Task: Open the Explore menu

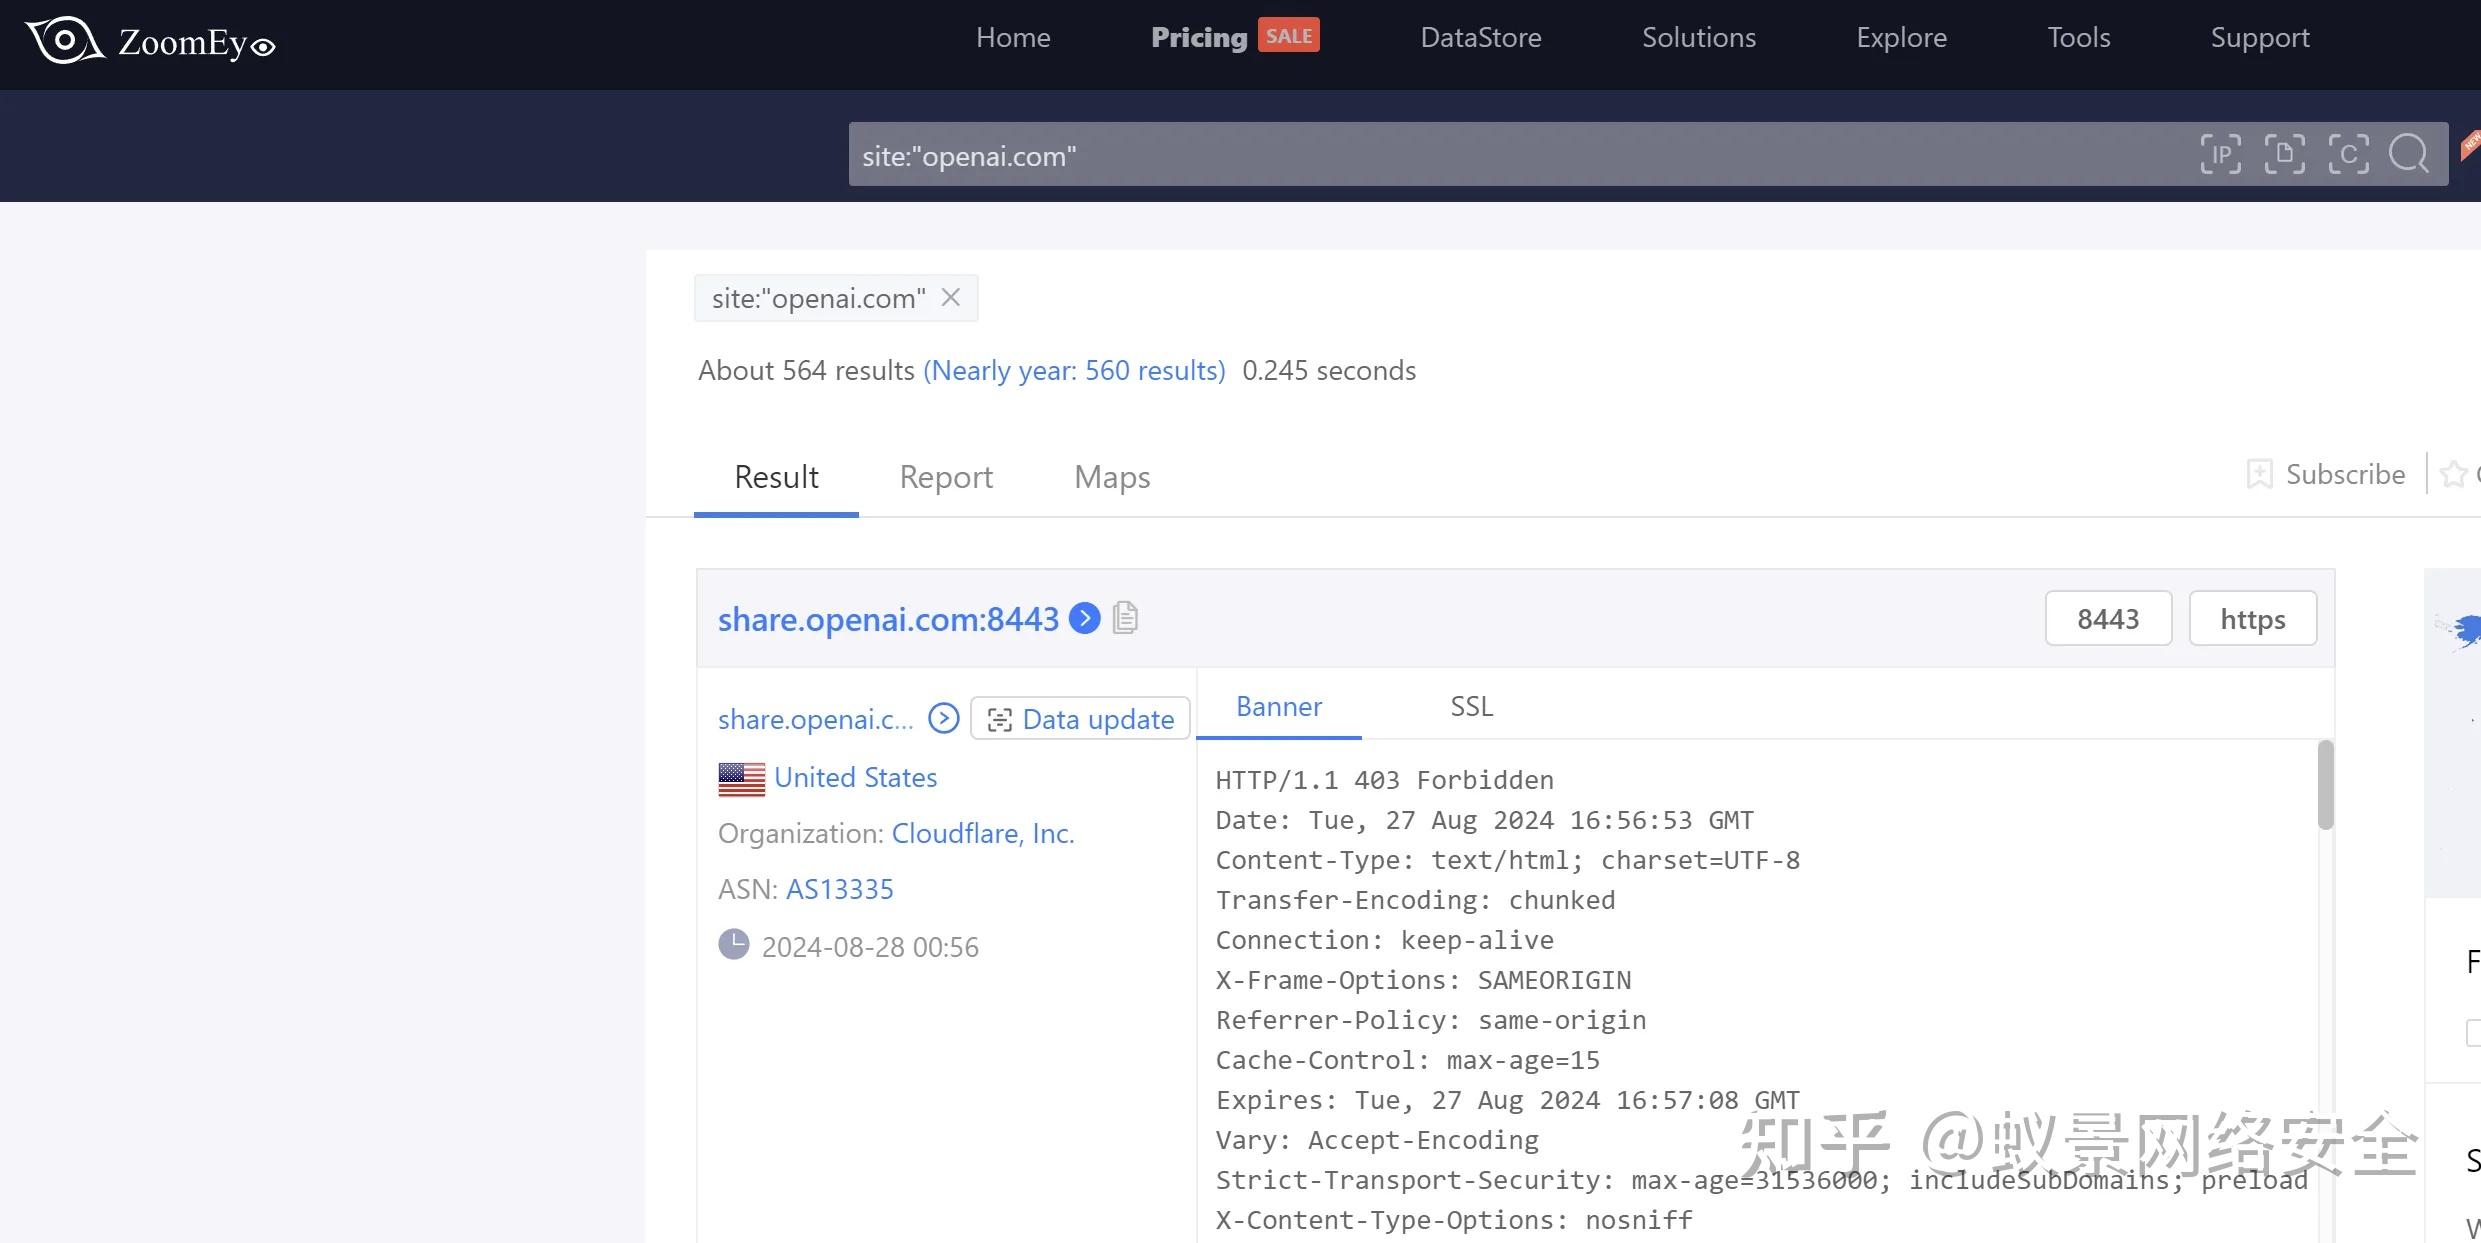Action: point(1901,38)
